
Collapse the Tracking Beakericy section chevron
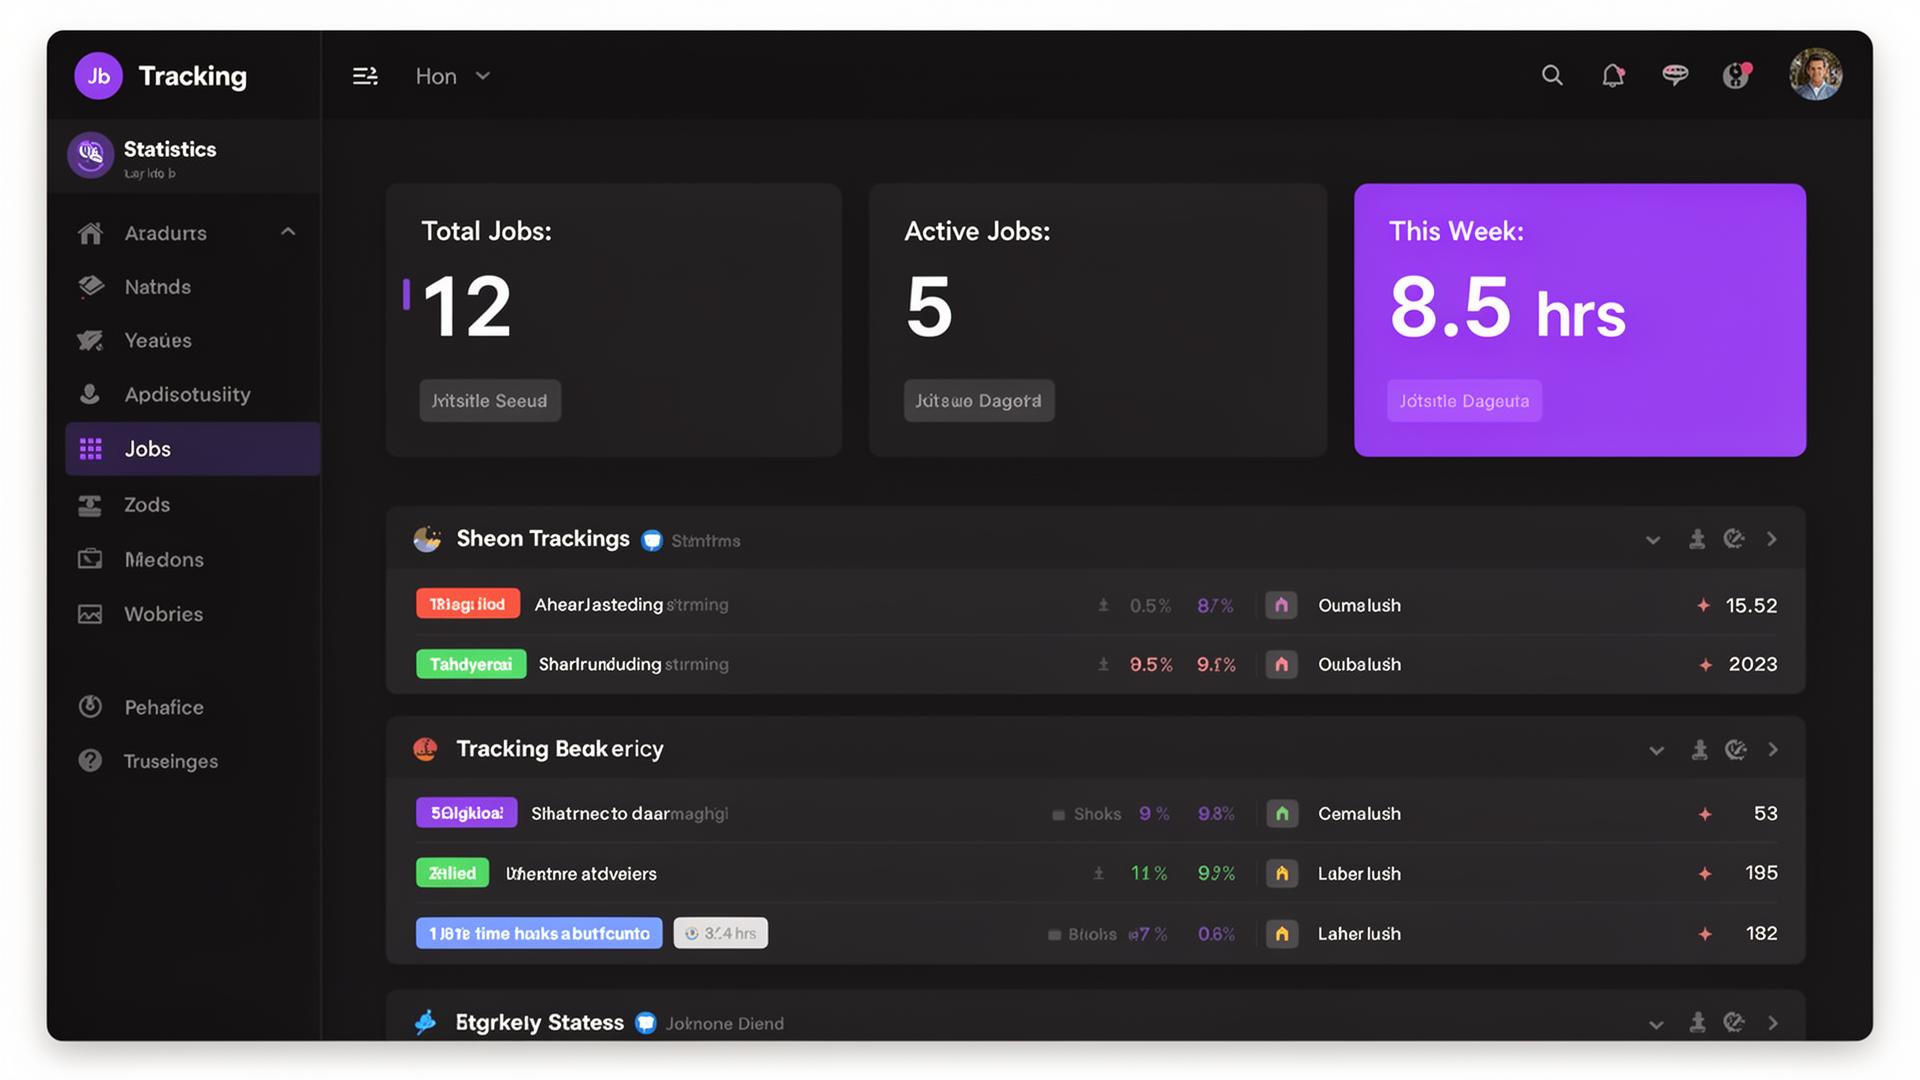(1657, 751)
